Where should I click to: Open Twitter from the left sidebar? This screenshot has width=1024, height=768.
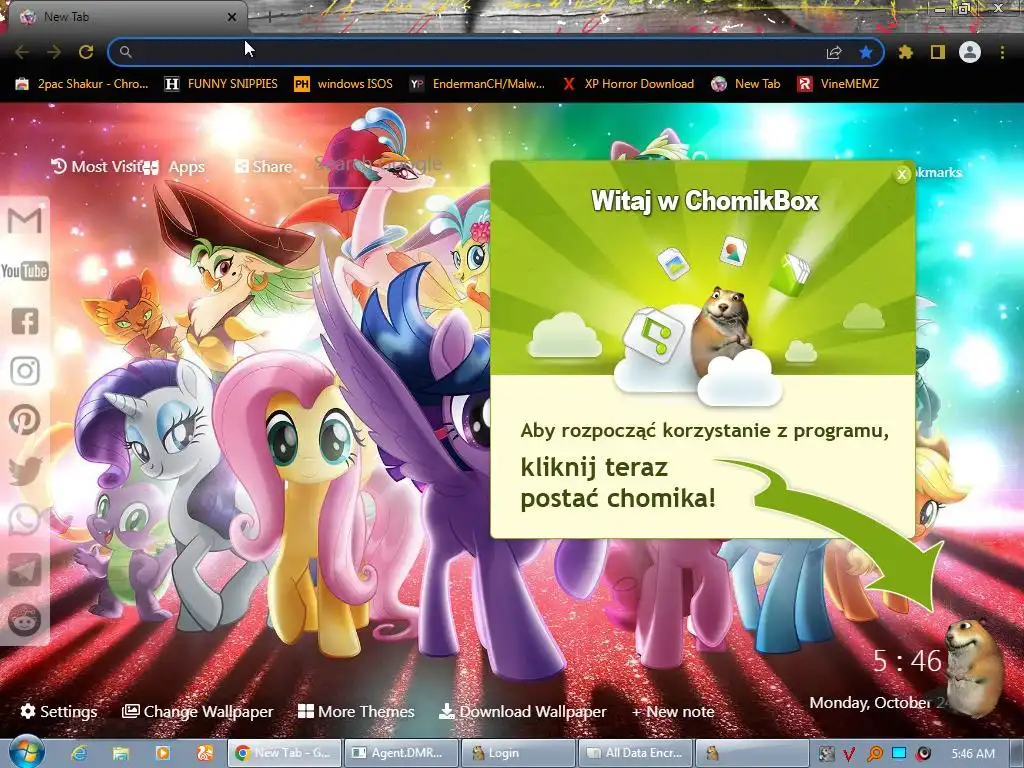click(x=25, y=470)
